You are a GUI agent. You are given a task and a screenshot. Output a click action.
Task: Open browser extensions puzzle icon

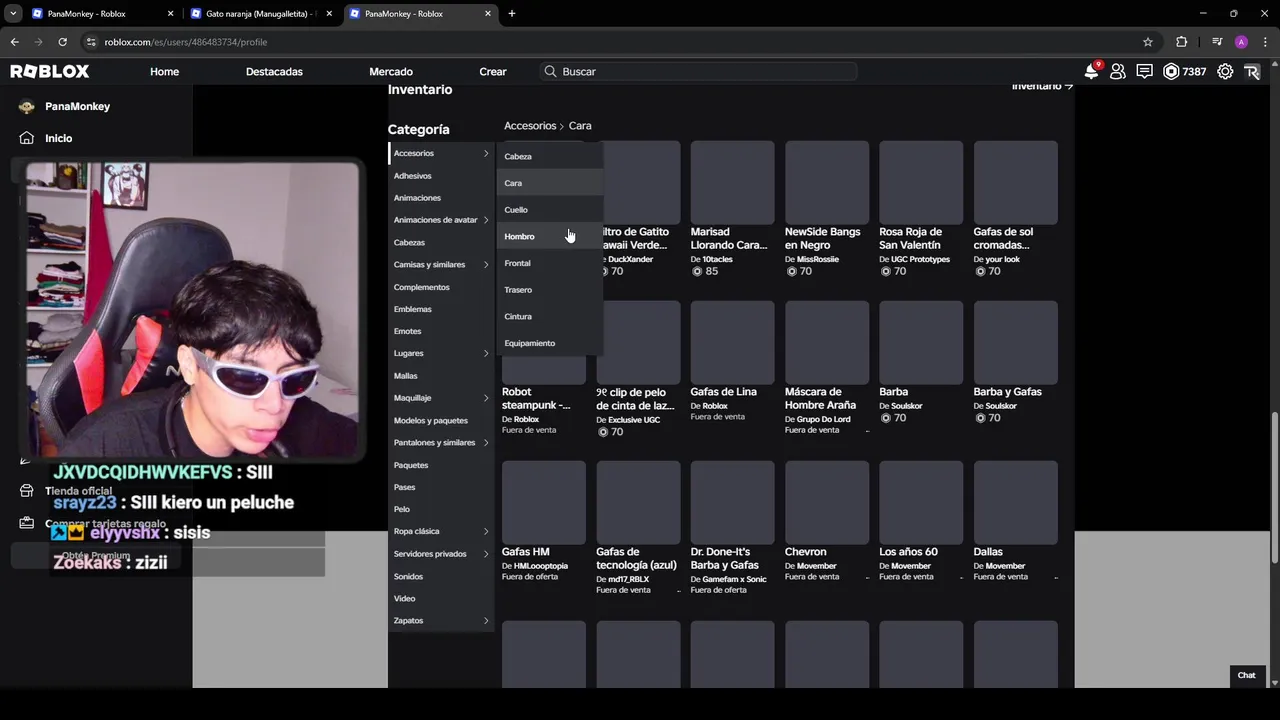pyautogui.click(x=1182, y=42)
